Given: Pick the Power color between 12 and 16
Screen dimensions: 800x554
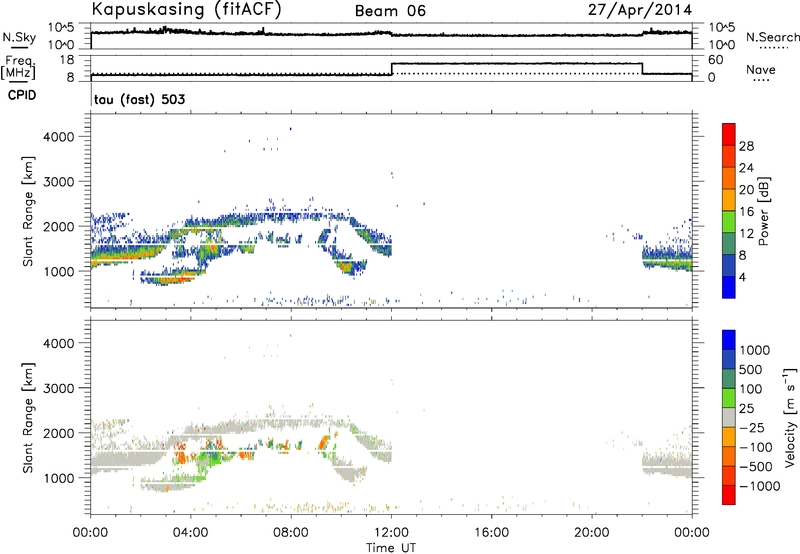Looking at the screenshot, I should [729, 222].
